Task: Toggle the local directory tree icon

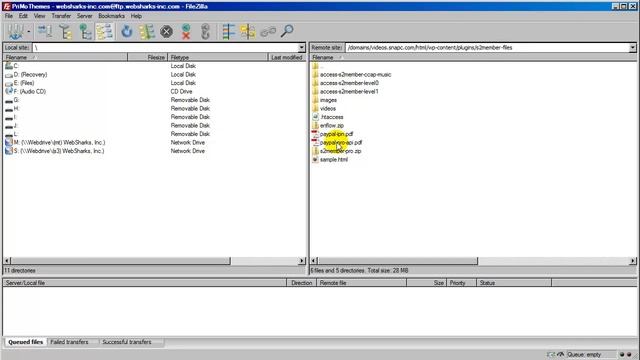Action: tap(65, 31)
